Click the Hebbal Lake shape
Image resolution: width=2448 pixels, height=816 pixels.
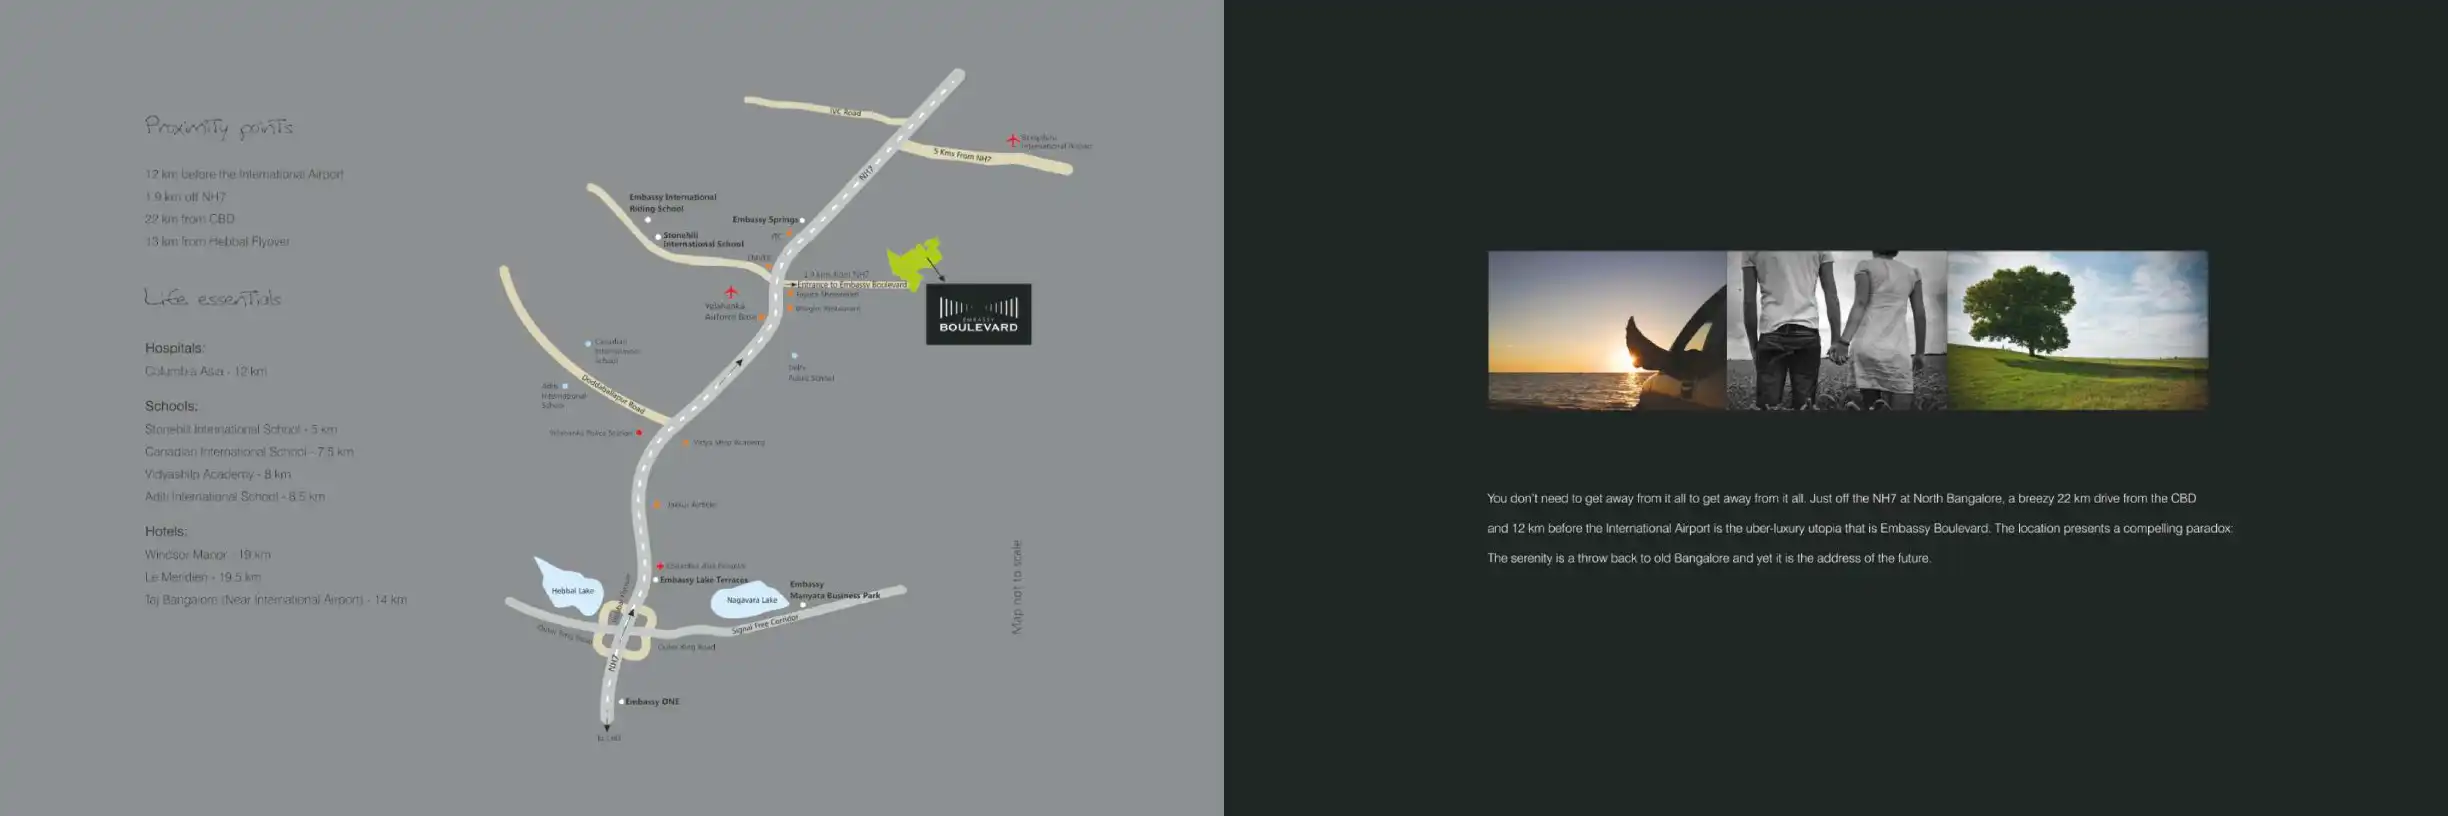[569, 583]
